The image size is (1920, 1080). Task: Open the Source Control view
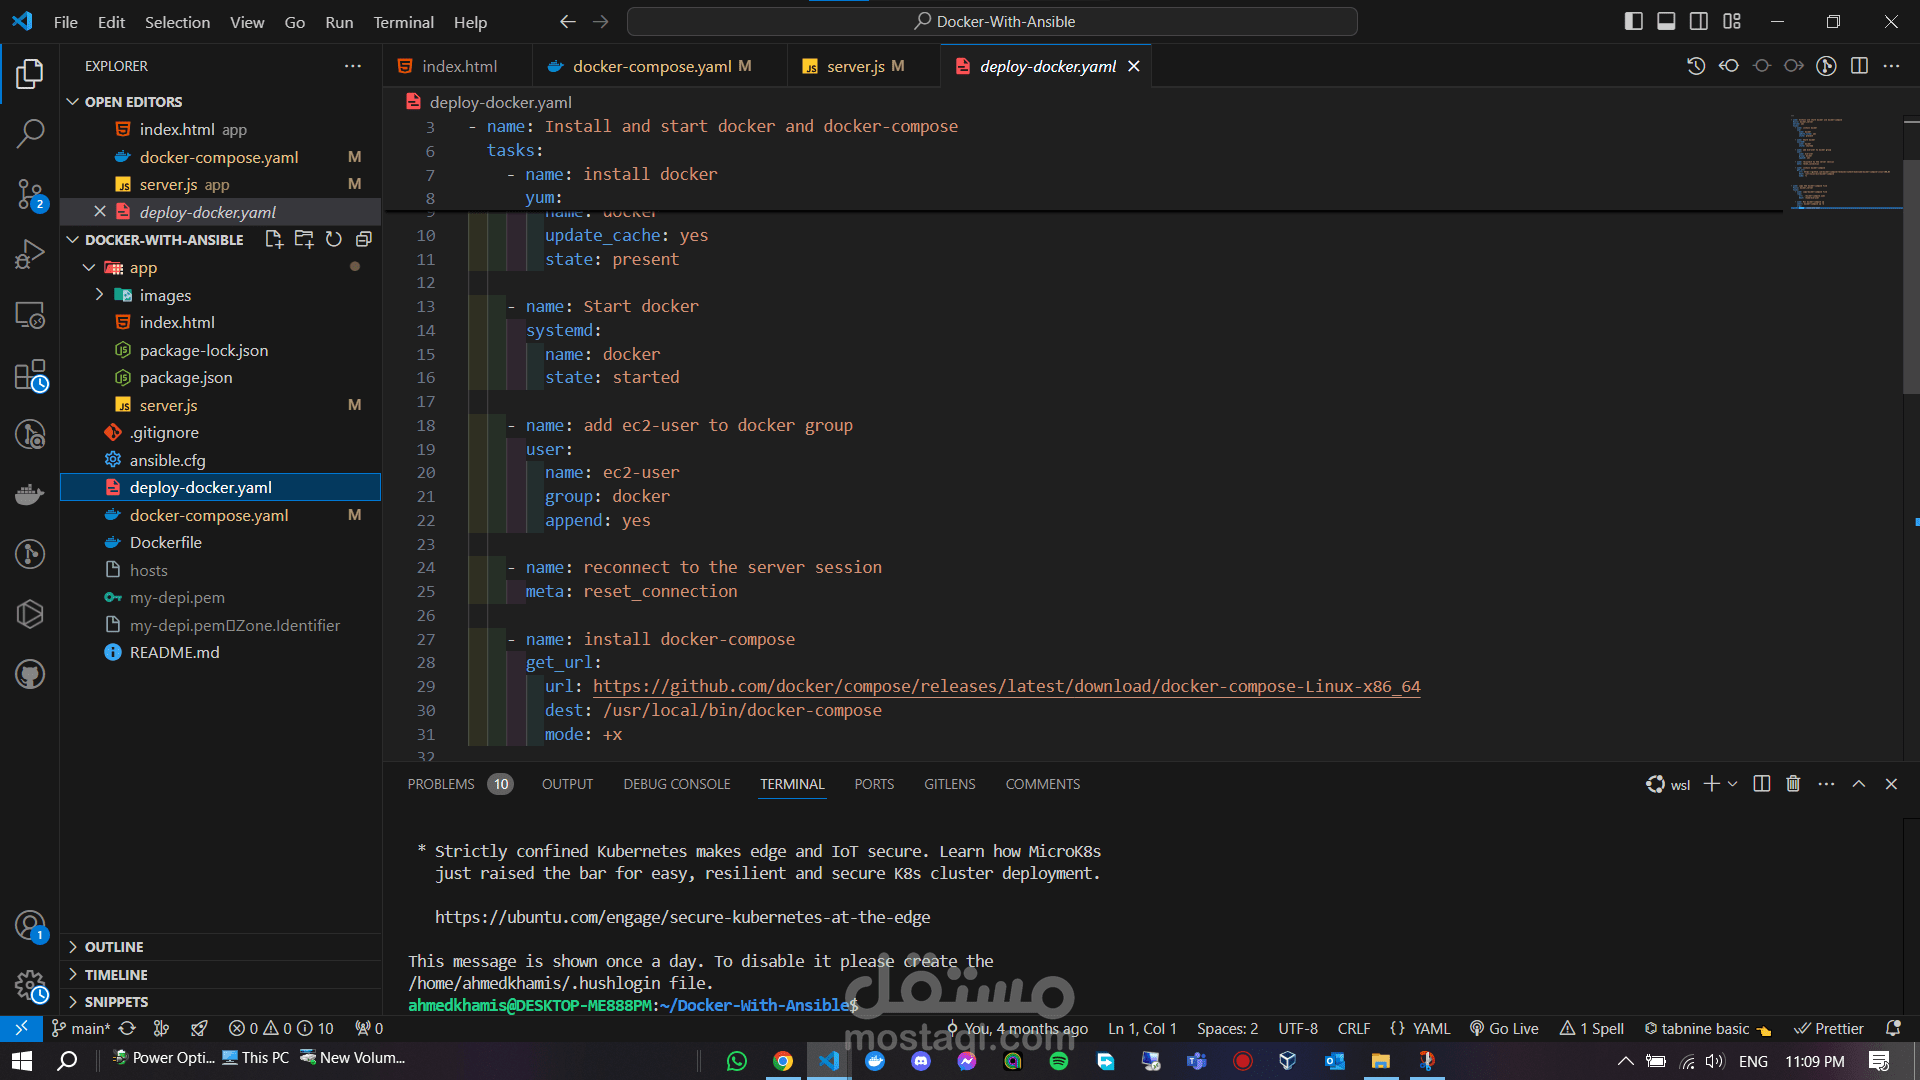pos(30,194)
